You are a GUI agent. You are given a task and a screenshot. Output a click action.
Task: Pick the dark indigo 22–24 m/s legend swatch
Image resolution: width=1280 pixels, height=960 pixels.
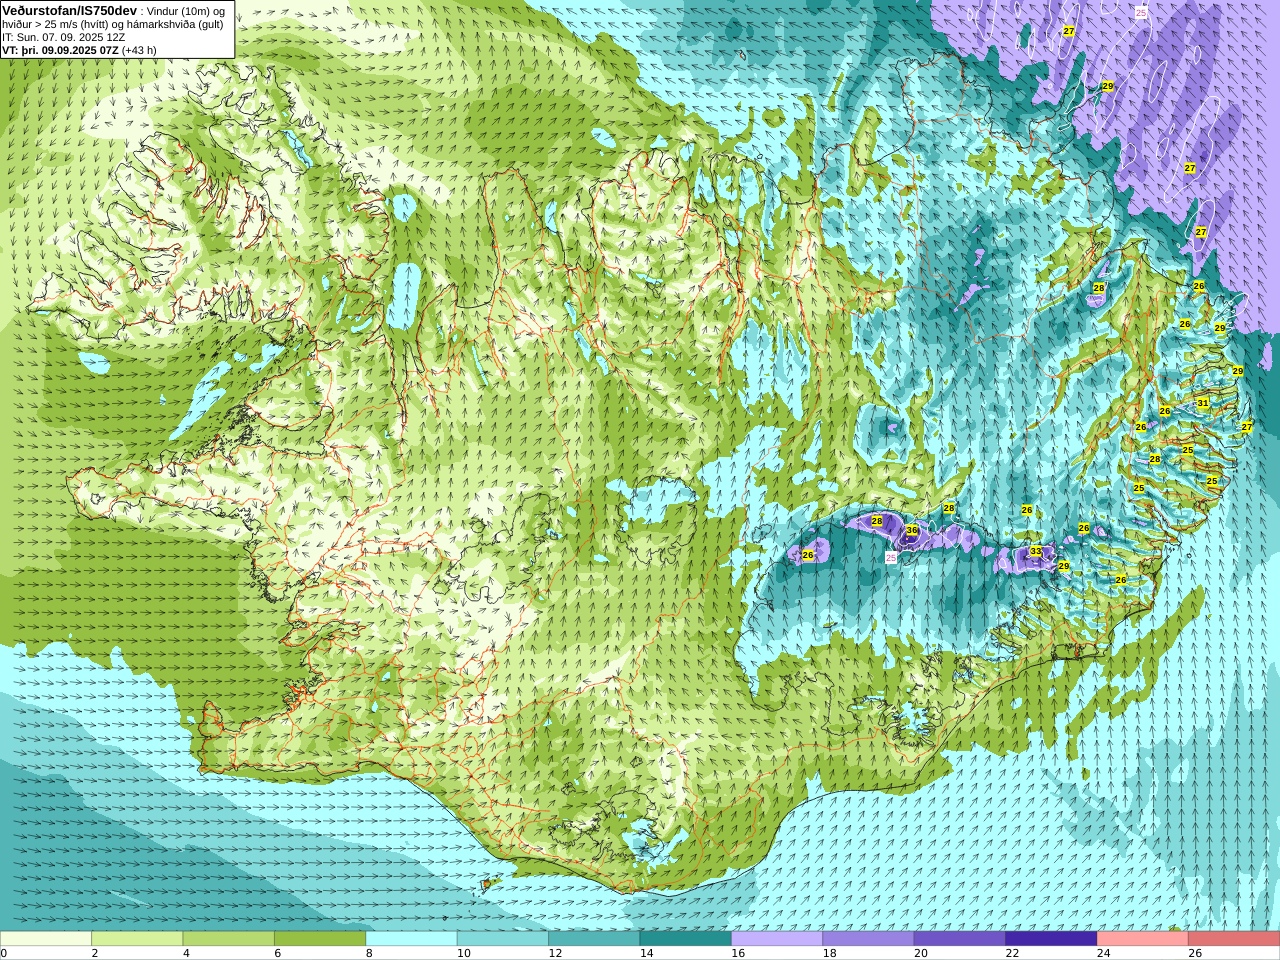pos(1052,939)
